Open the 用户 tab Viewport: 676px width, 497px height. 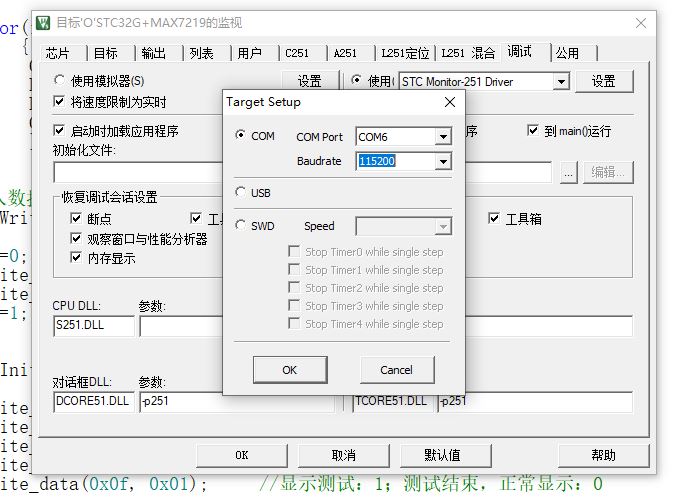pyautogui.click(x=249, y=53)
